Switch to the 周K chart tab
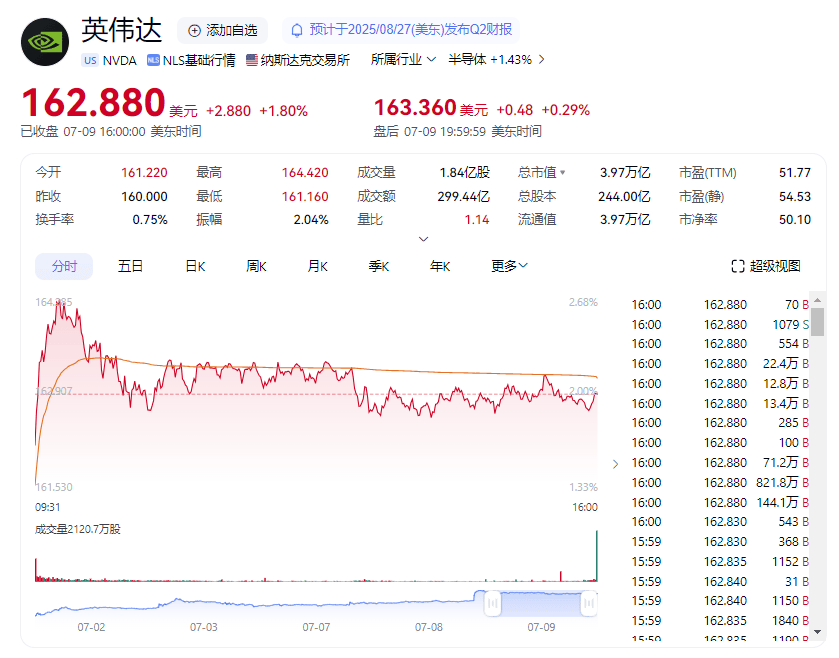839x658 pixels. coord(256,266)
